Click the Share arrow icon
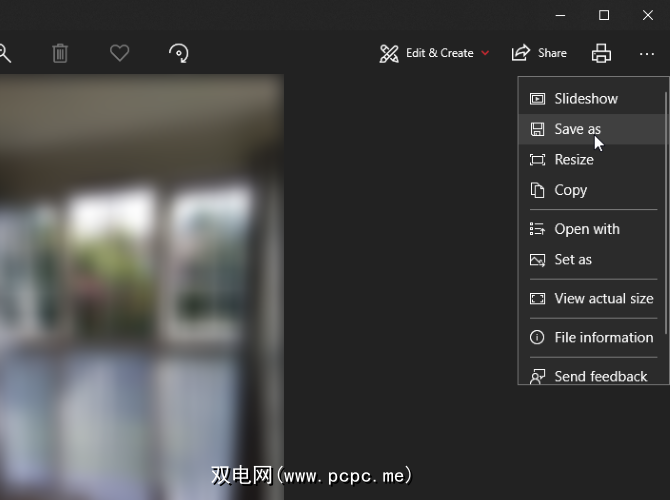The width and height of the screenshot is (670, 500). (520, 53)
